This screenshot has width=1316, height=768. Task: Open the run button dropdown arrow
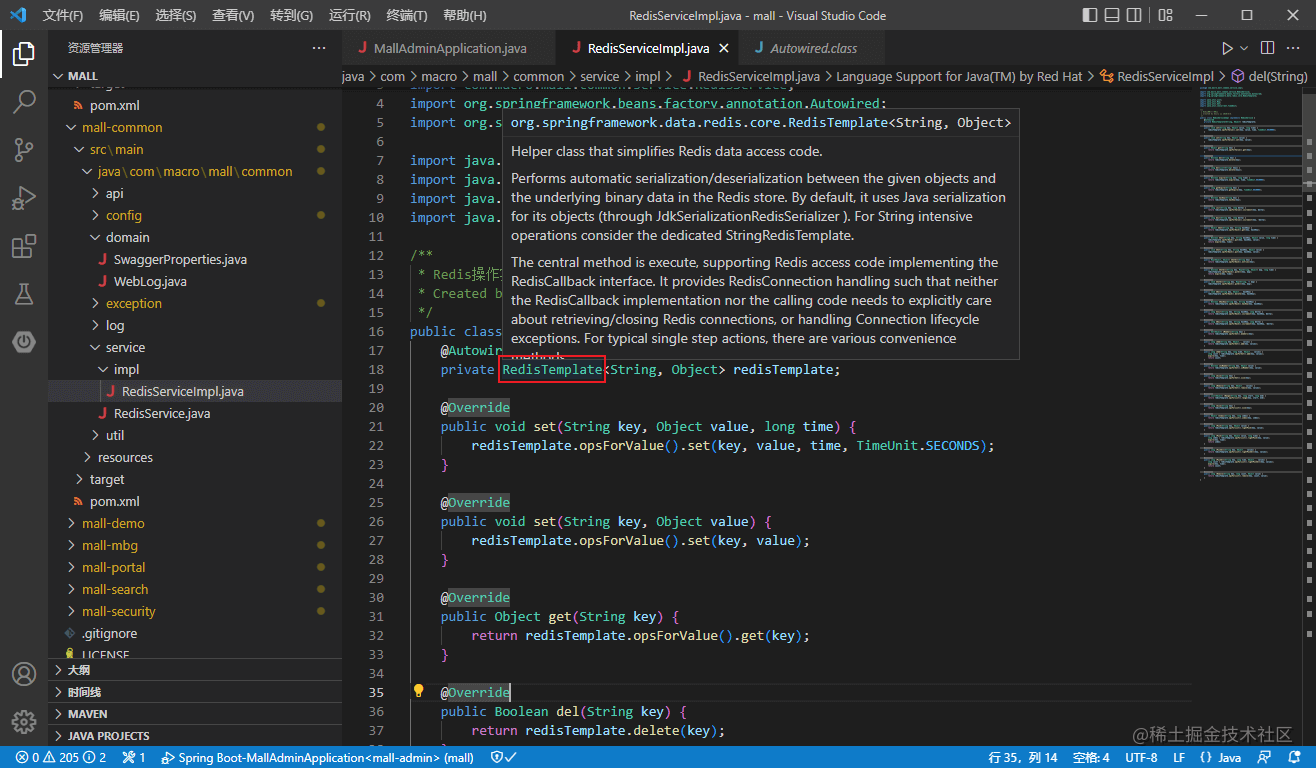tap(1244, 48)
